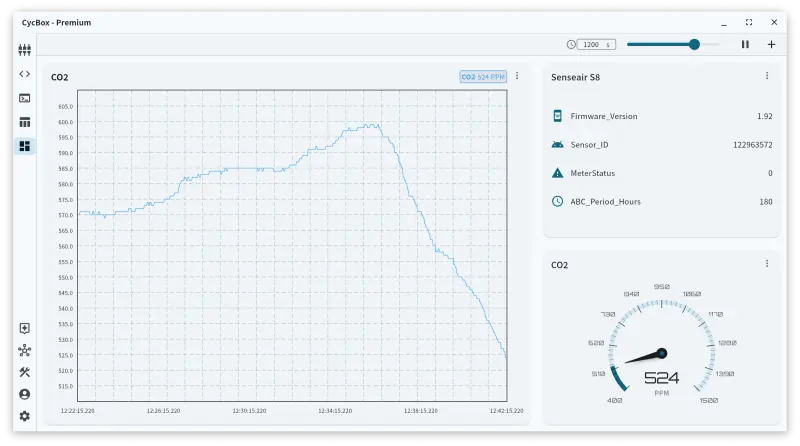Pause the live data stream
This screenshot has height=446, width=800.
745,44
